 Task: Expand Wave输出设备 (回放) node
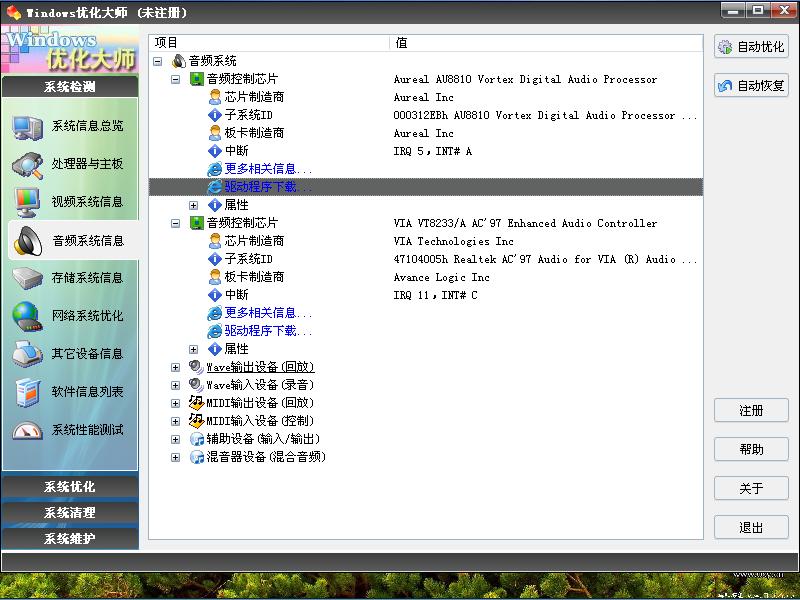(176, 367)
